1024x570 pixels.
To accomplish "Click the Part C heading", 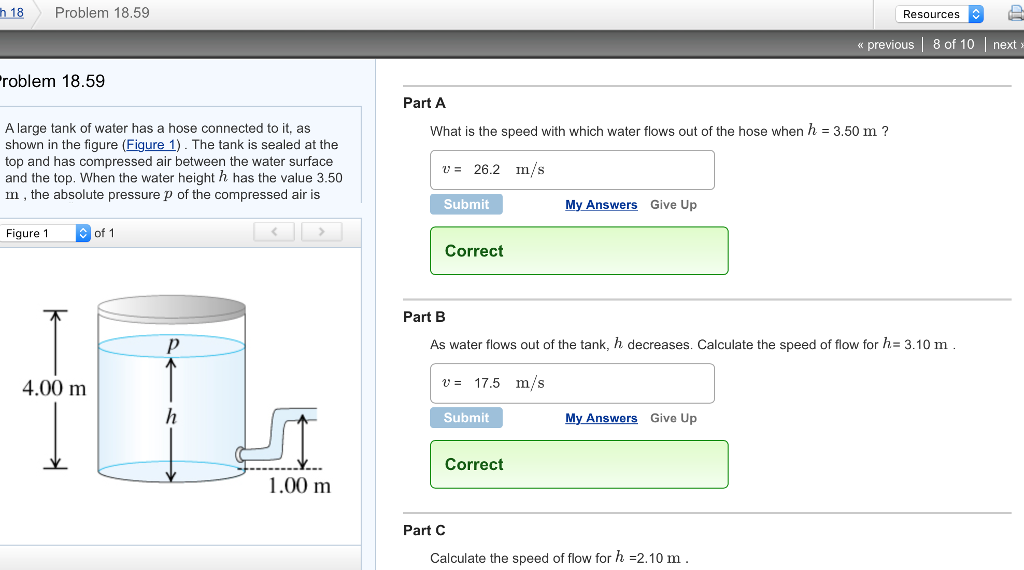I will 424,530.
